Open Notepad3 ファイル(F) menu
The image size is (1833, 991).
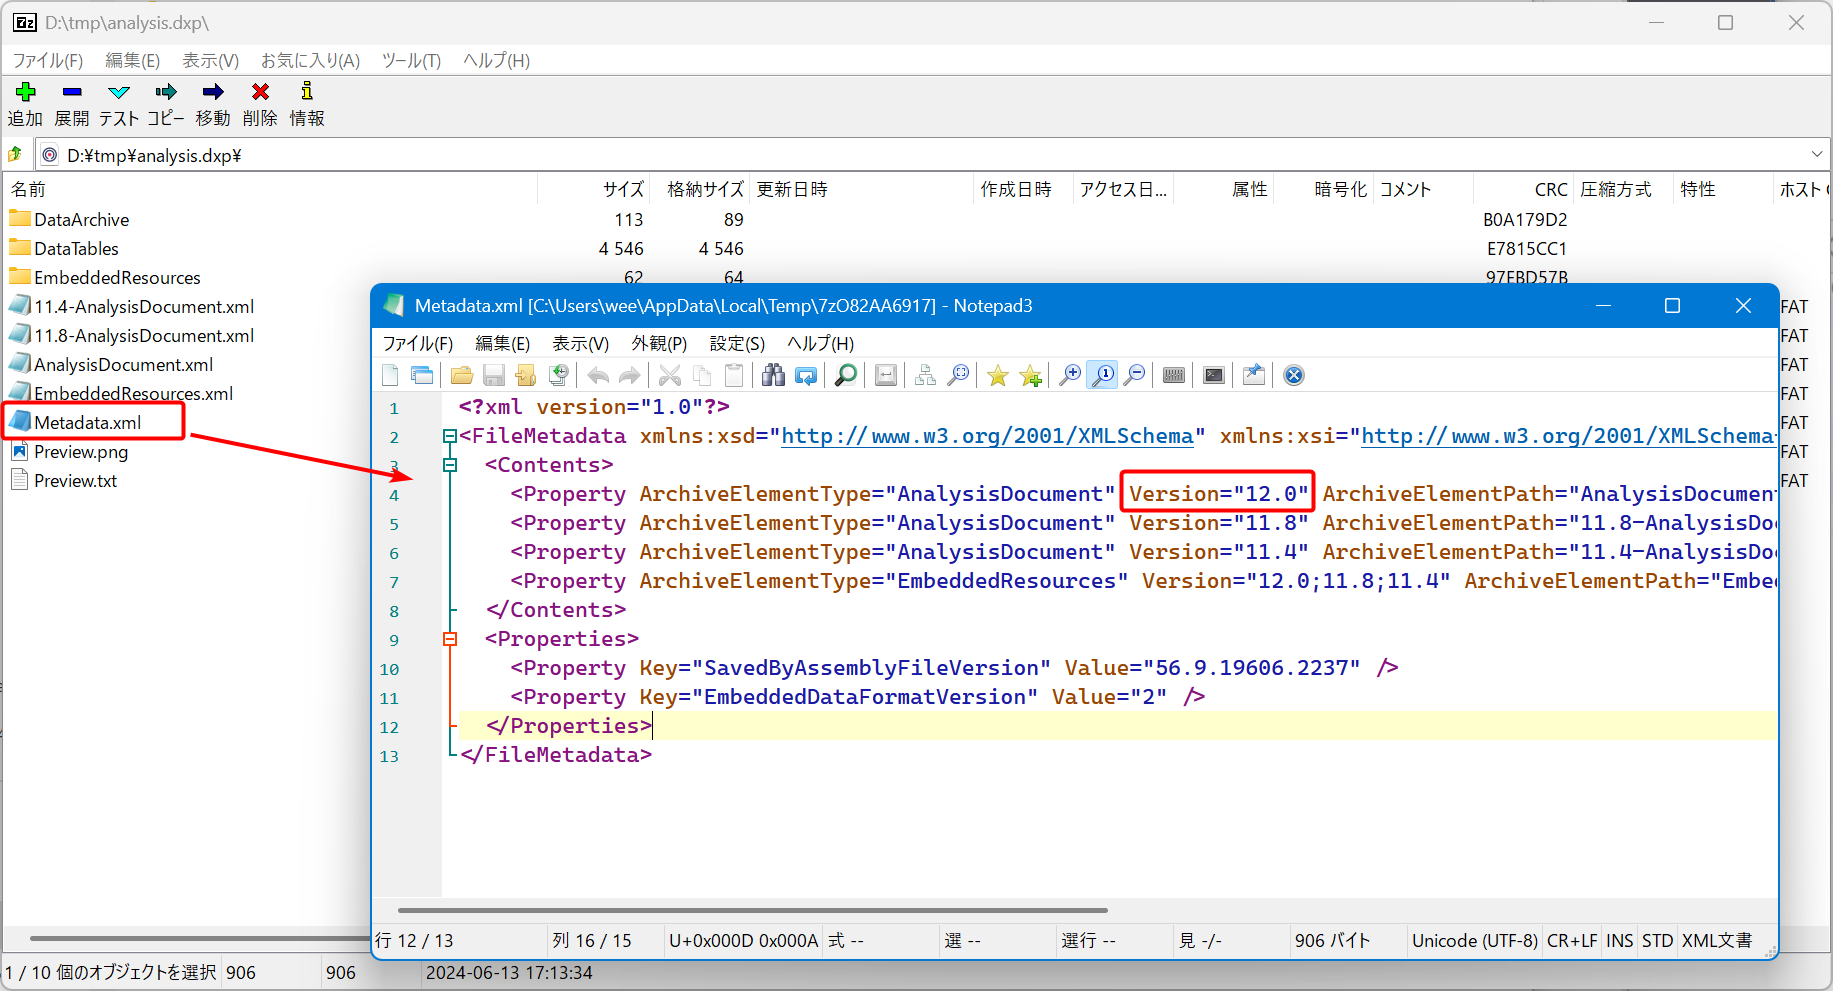tap(418, 344)
